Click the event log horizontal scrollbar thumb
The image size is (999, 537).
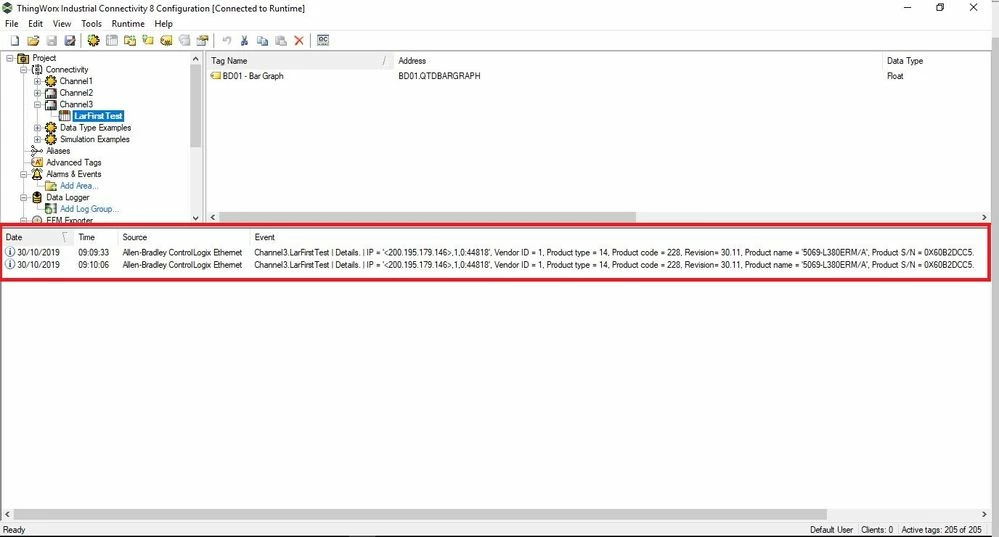coord(420,514)
